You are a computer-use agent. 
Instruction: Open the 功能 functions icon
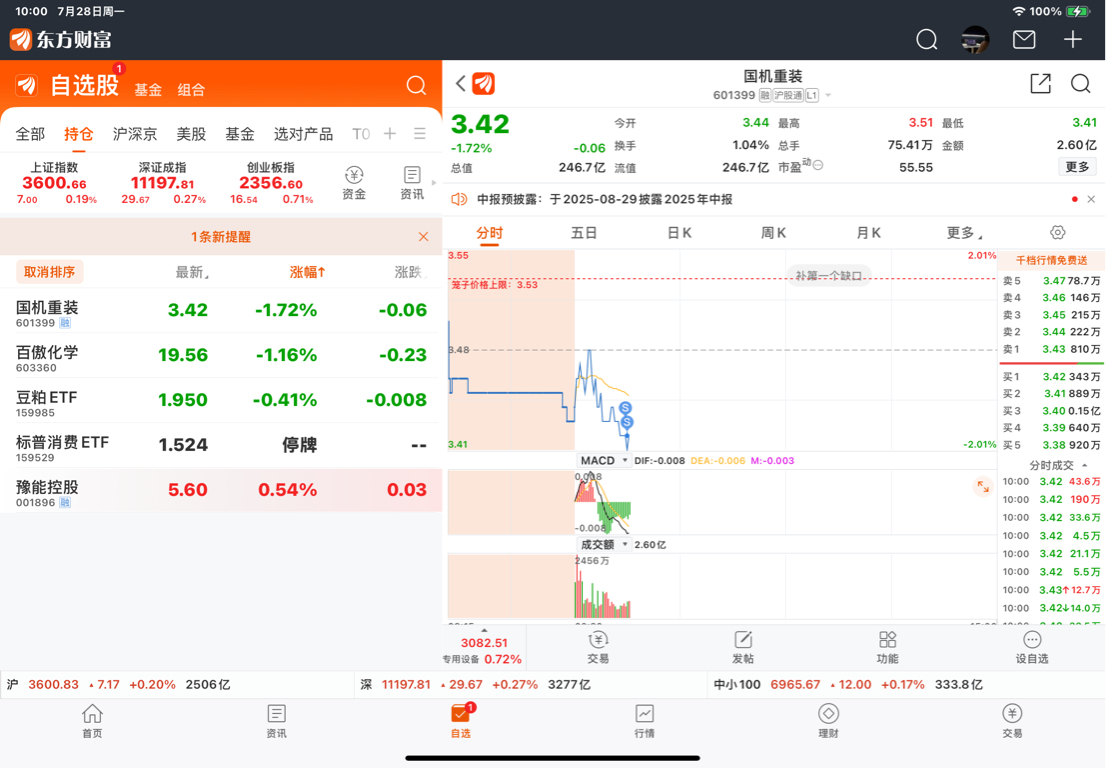tap(887, 647)
